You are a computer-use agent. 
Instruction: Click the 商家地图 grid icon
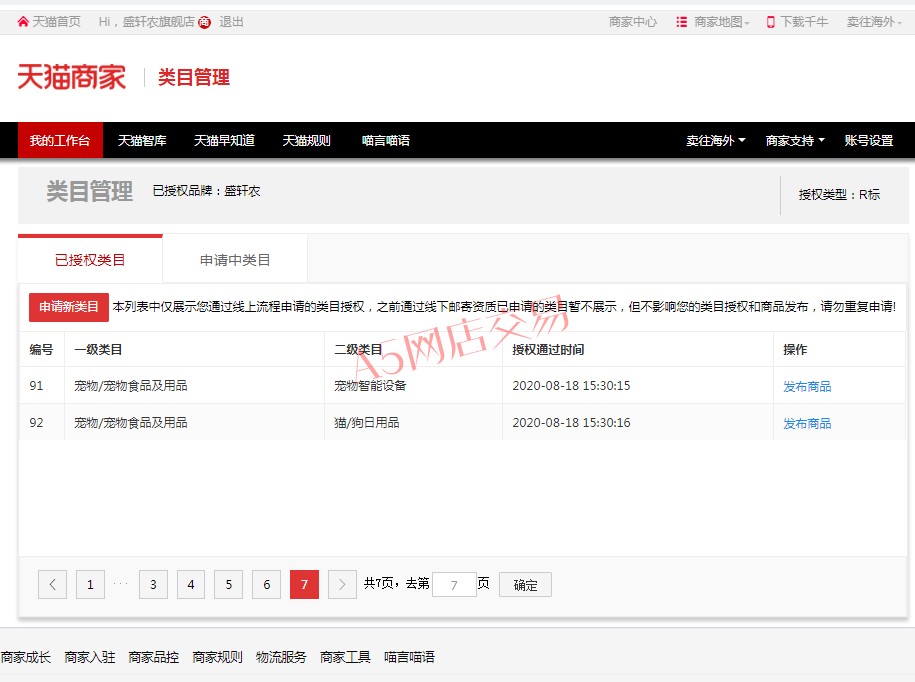coord(681,22)
